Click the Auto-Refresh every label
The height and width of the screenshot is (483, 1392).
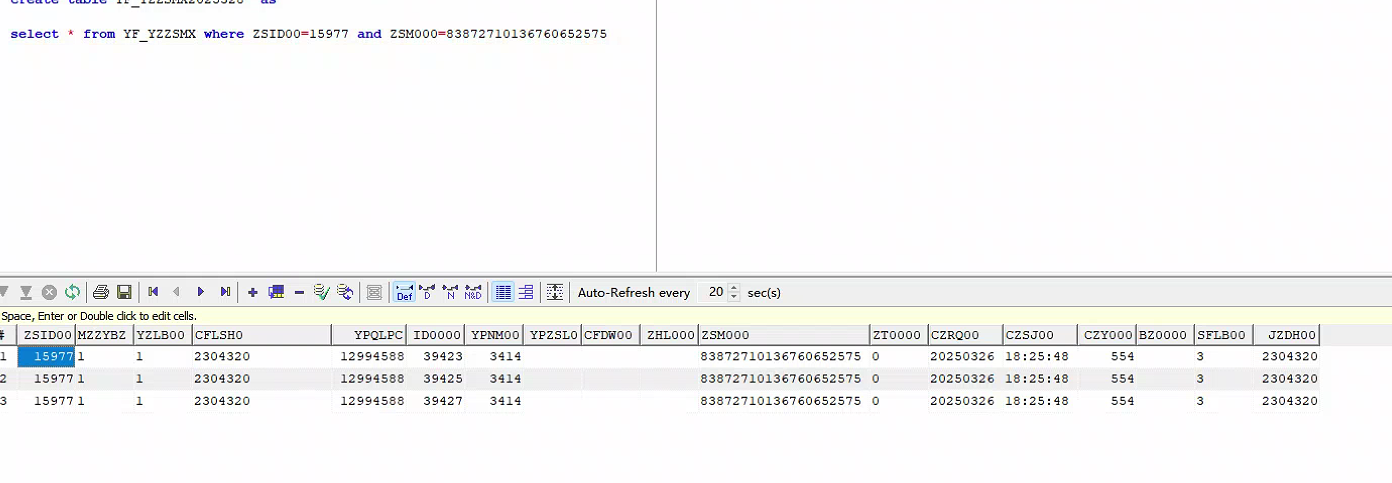click(x=634, y=293)
